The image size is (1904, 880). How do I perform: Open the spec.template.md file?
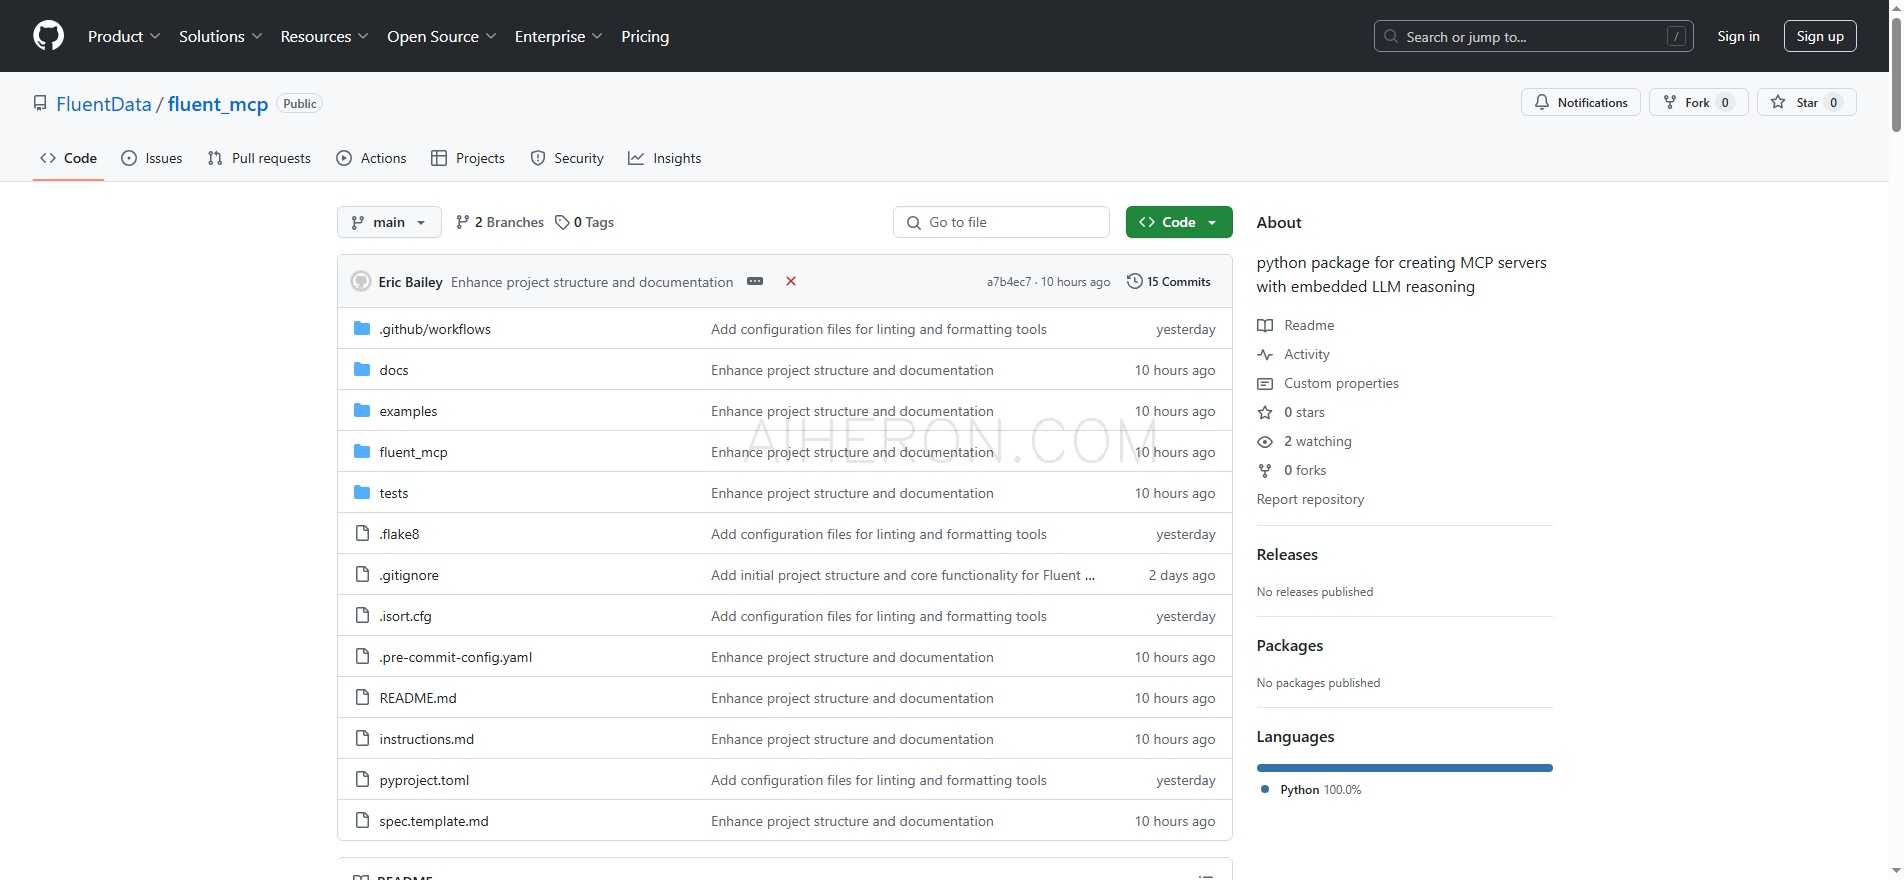coord(434,821)
